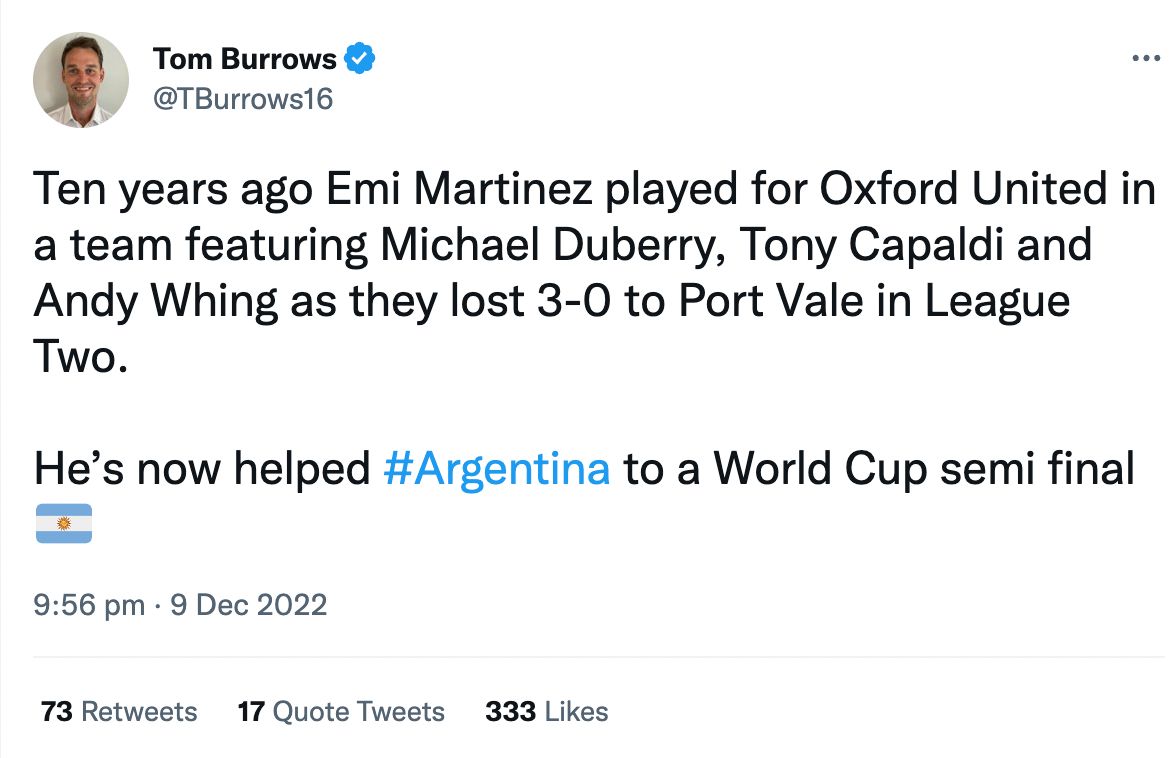Viewport: 1176px width, 758px height.
Task: Click the Retweets count number 73
Action: (57, 712)
